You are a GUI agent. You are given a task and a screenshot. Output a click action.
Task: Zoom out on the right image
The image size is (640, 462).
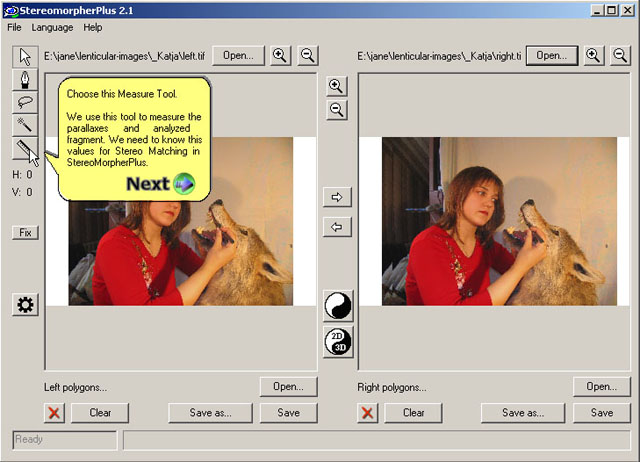pos(621,56)
